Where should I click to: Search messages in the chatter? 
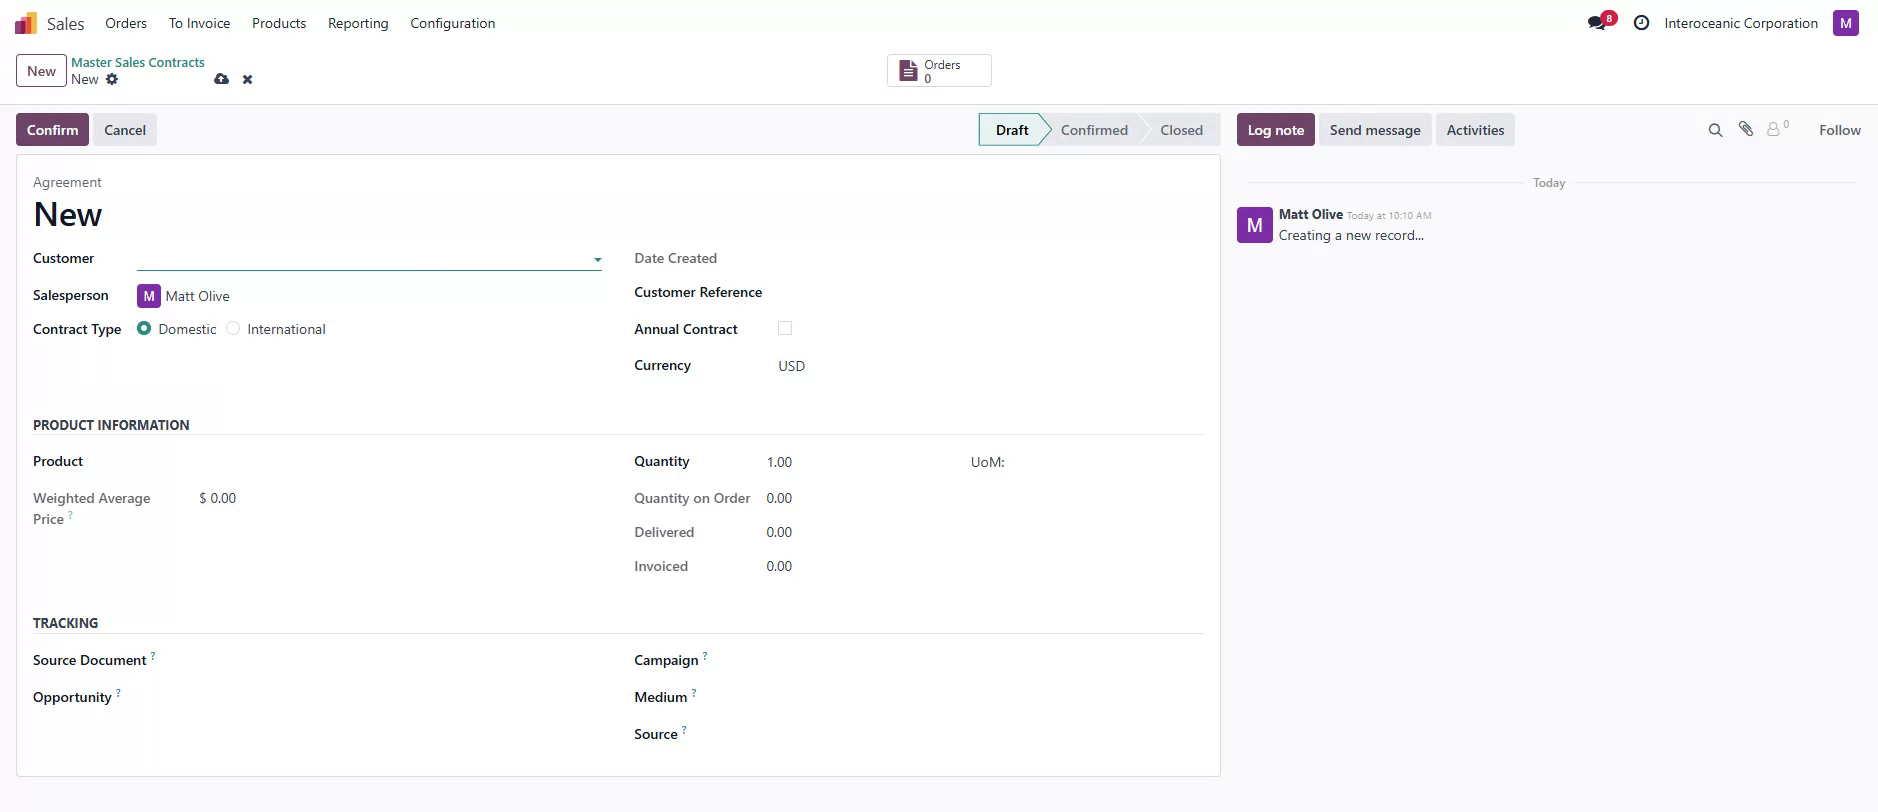(1715, 130)
